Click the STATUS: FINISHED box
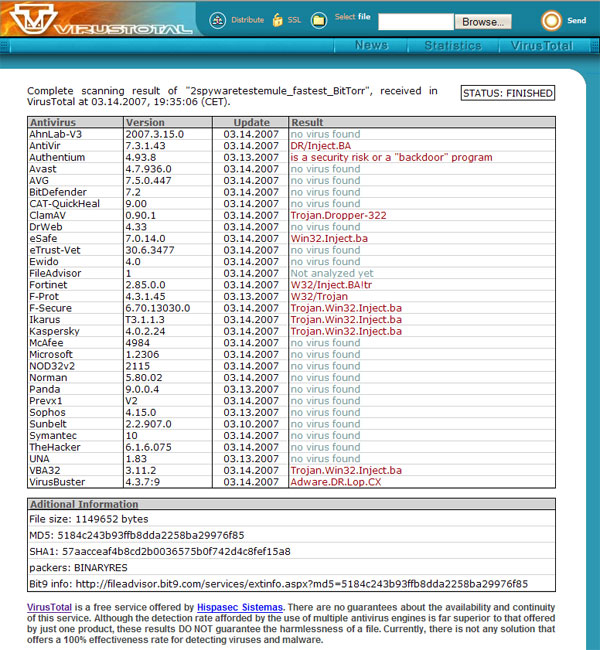Viewport: 600px width, 650px height. [508, 93]
